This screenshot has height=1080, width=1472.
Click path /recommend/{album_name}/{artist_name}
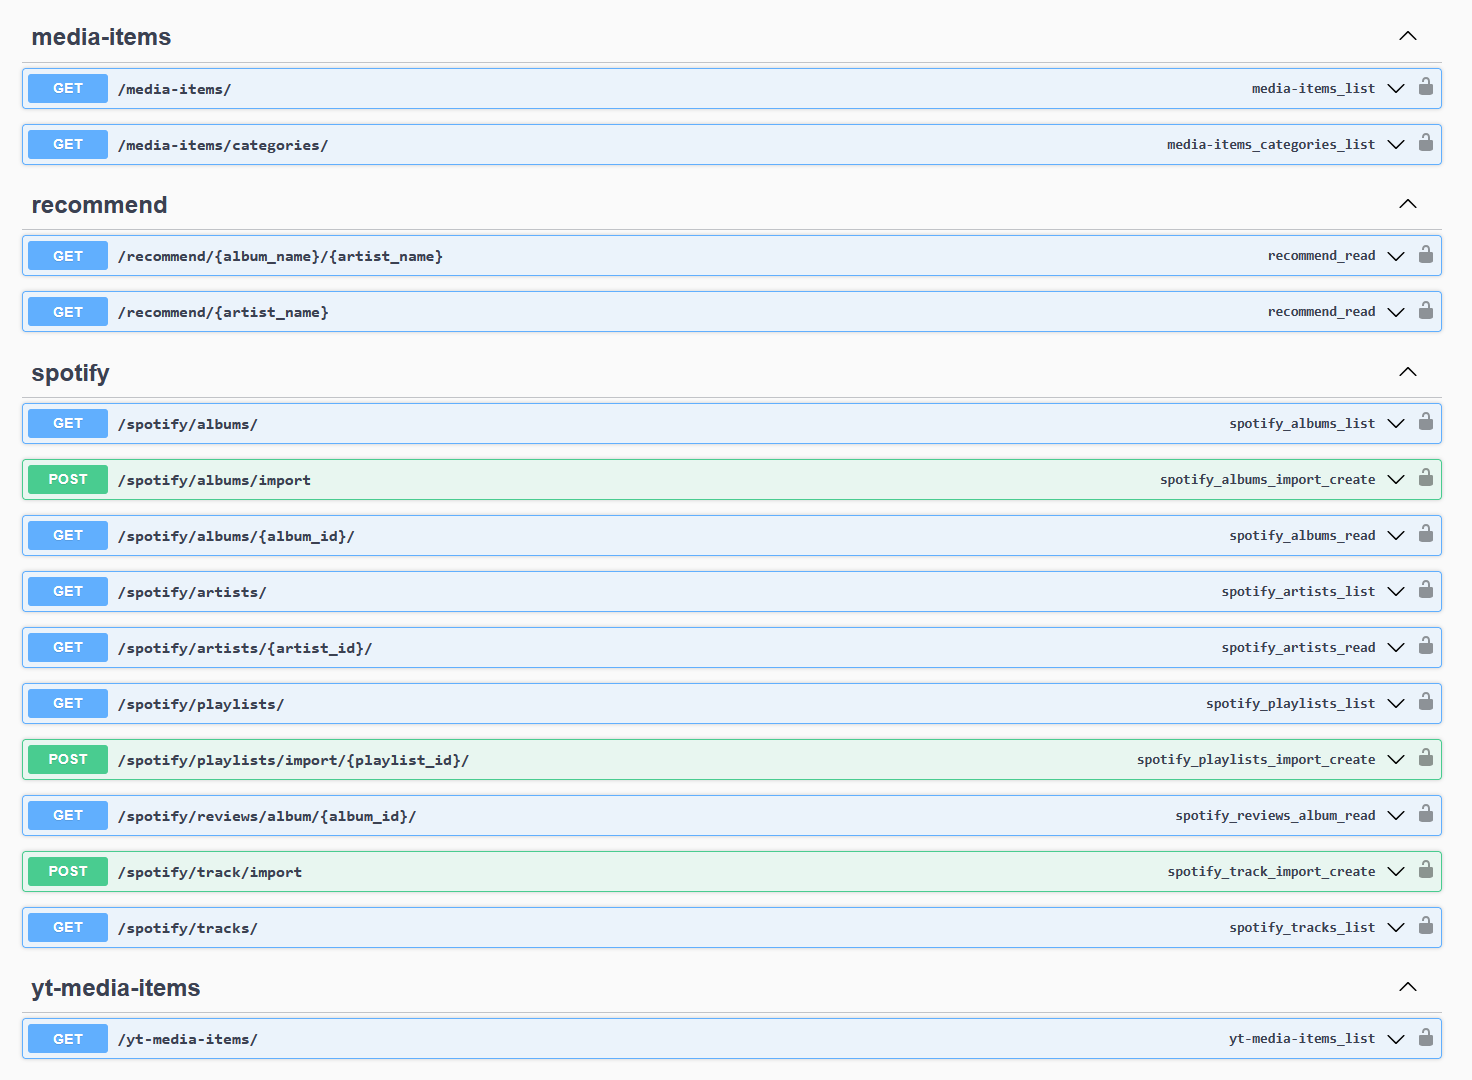coord(280,256)
